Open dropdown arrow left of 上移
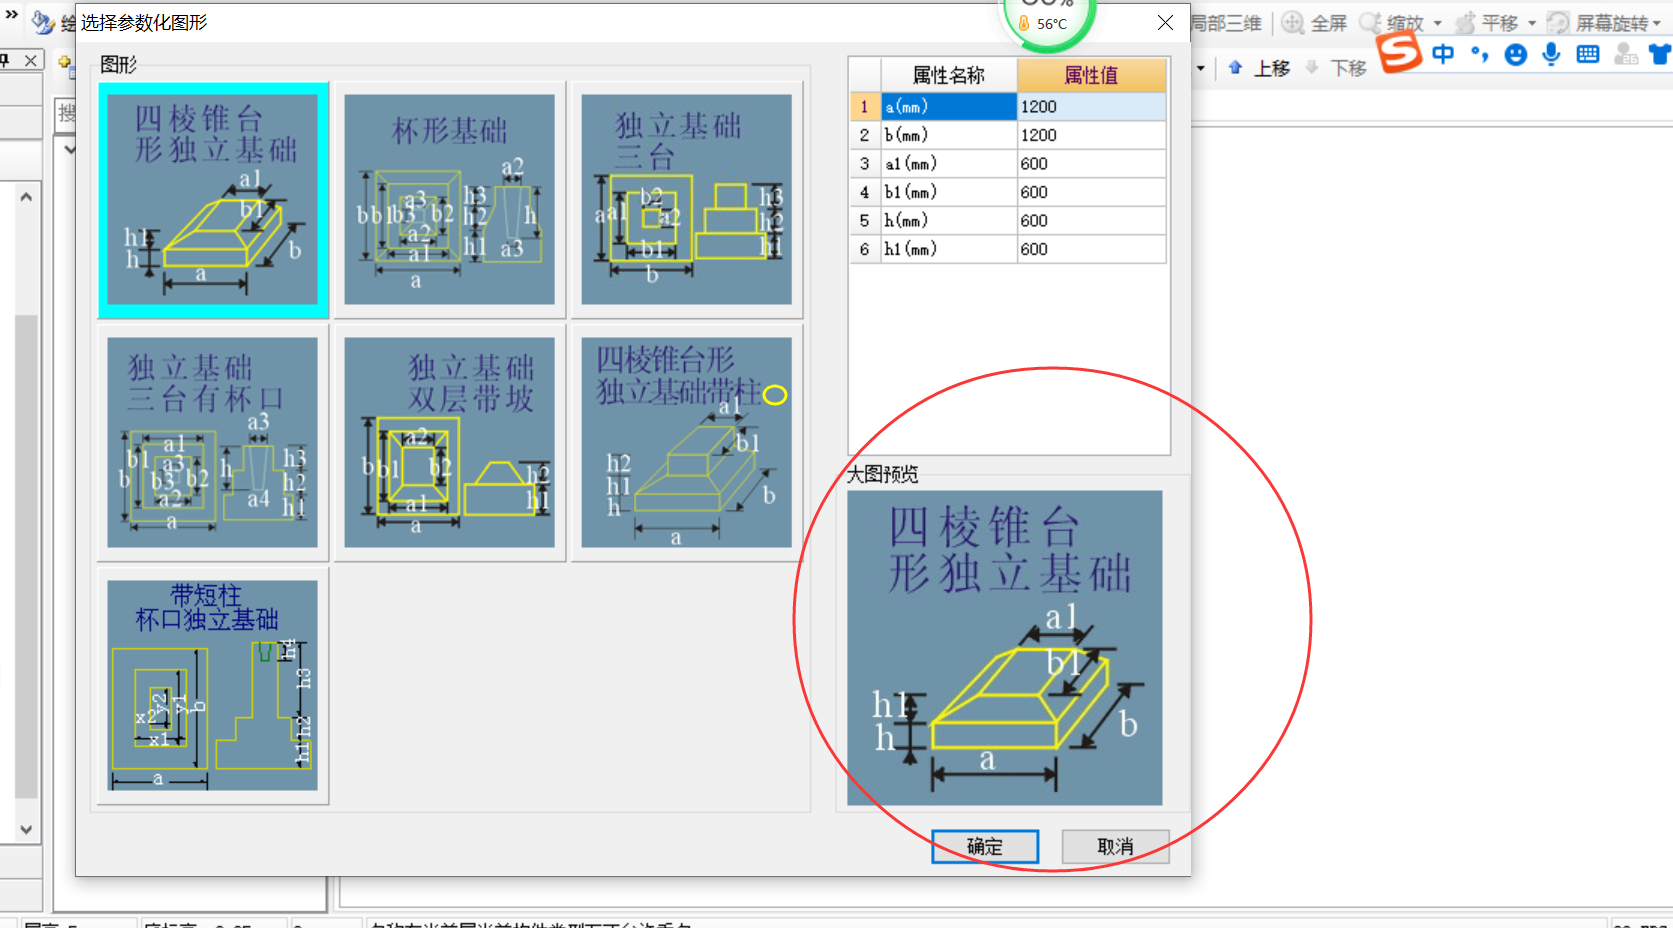Screen dimensions: 1673x928 tap(1201, 68)
